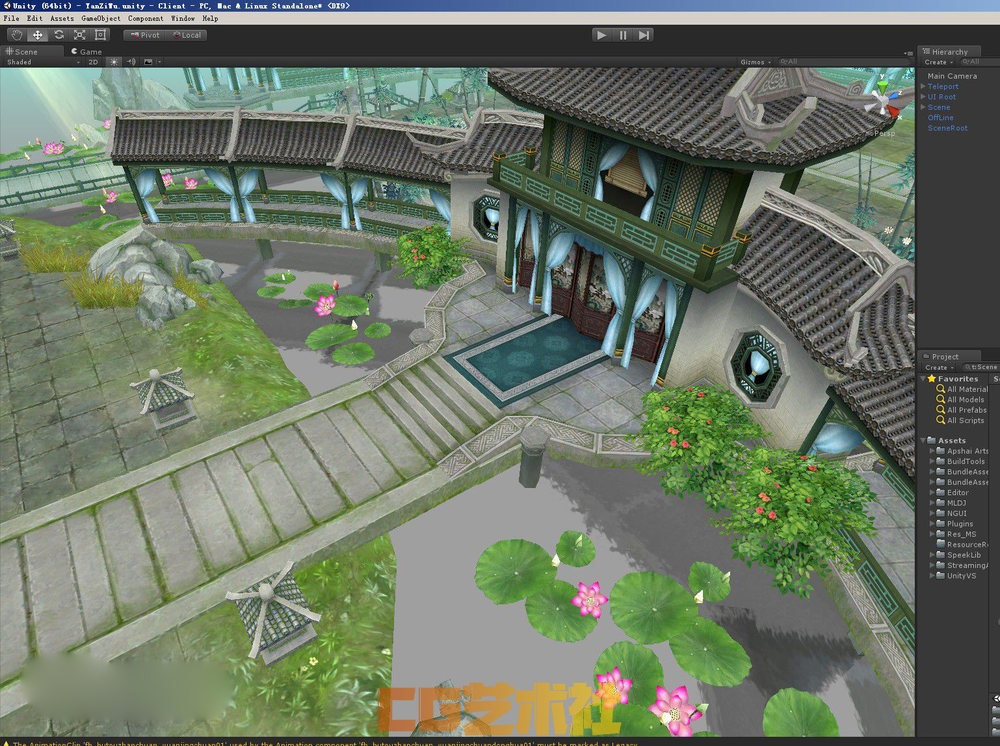Select the SpeekLib folder icon

(940, 555)
